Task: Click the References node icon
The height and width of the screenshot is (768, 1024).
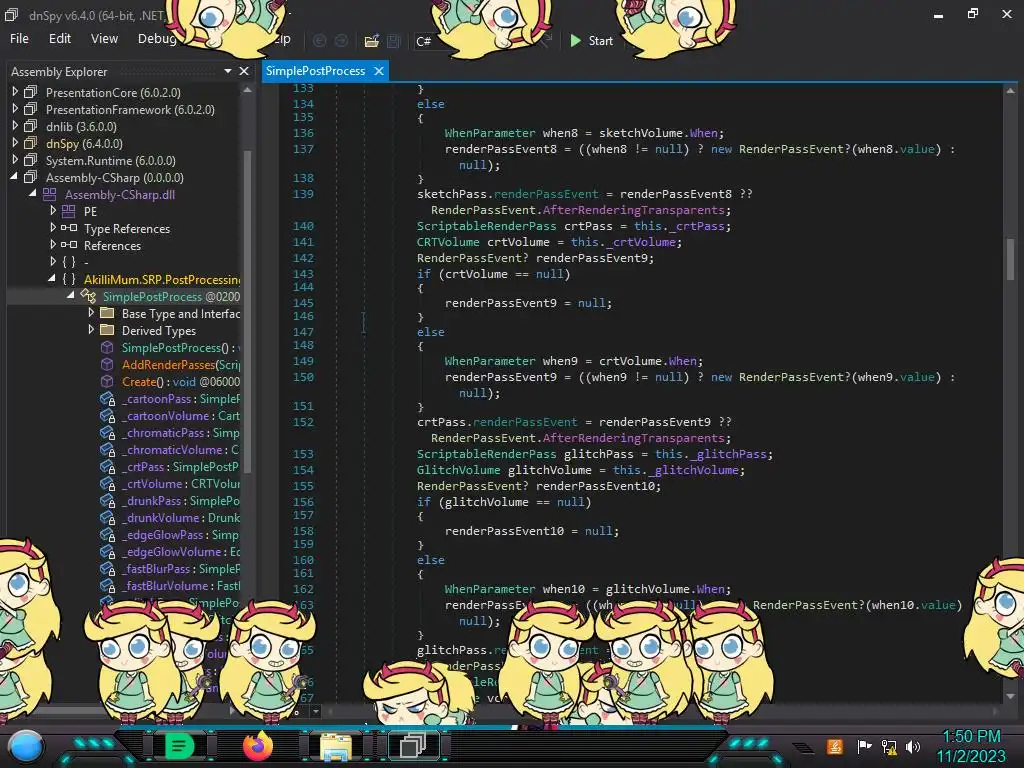Action: click(x=69, y=245)
